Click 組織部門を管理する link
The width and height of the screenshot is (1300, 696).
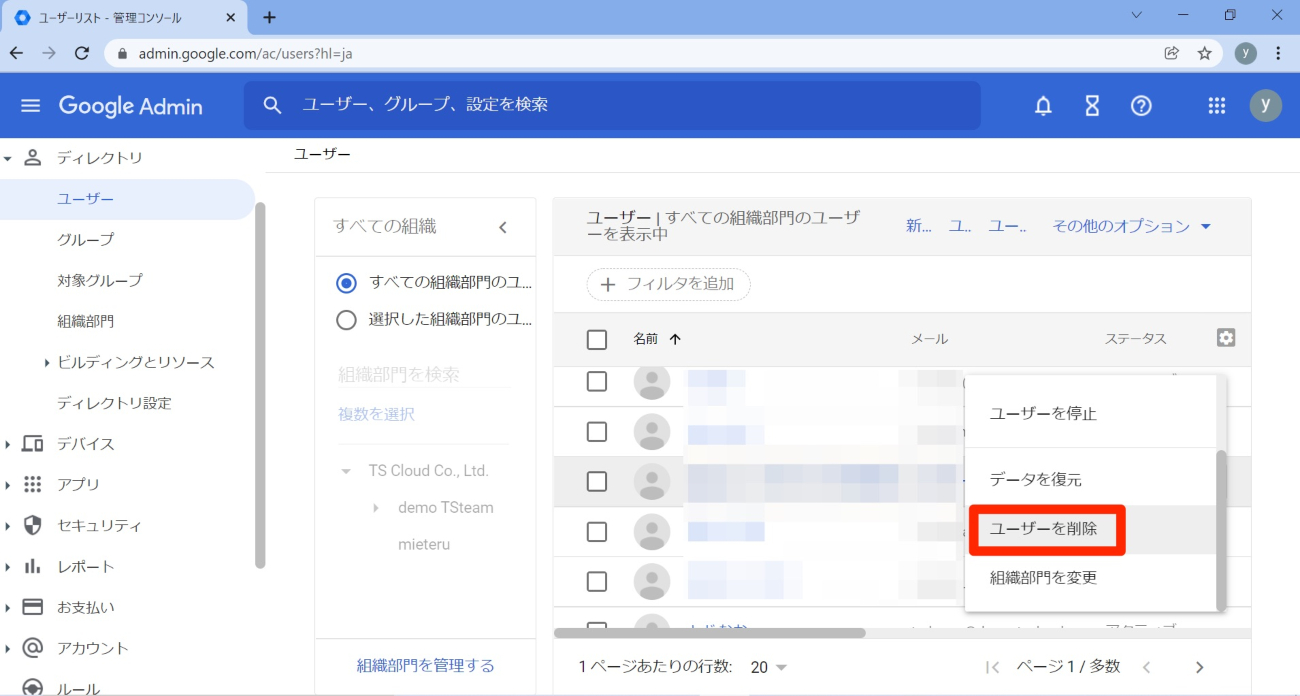[425, 666]
